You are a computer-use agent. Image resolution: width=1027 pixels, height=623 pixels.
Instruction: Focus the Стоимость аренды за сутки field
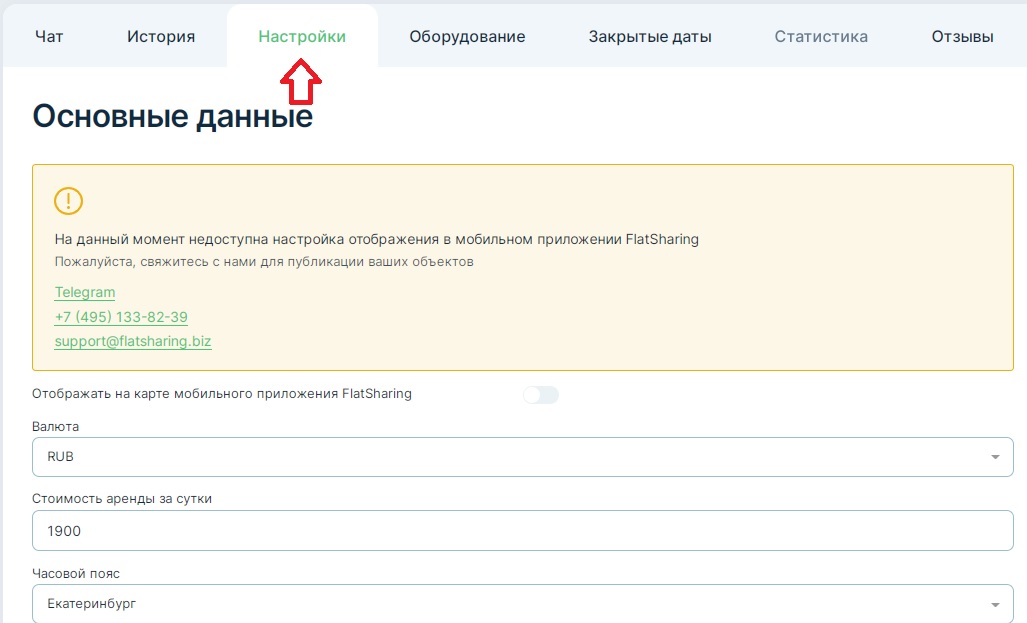(x=522, y=531)
